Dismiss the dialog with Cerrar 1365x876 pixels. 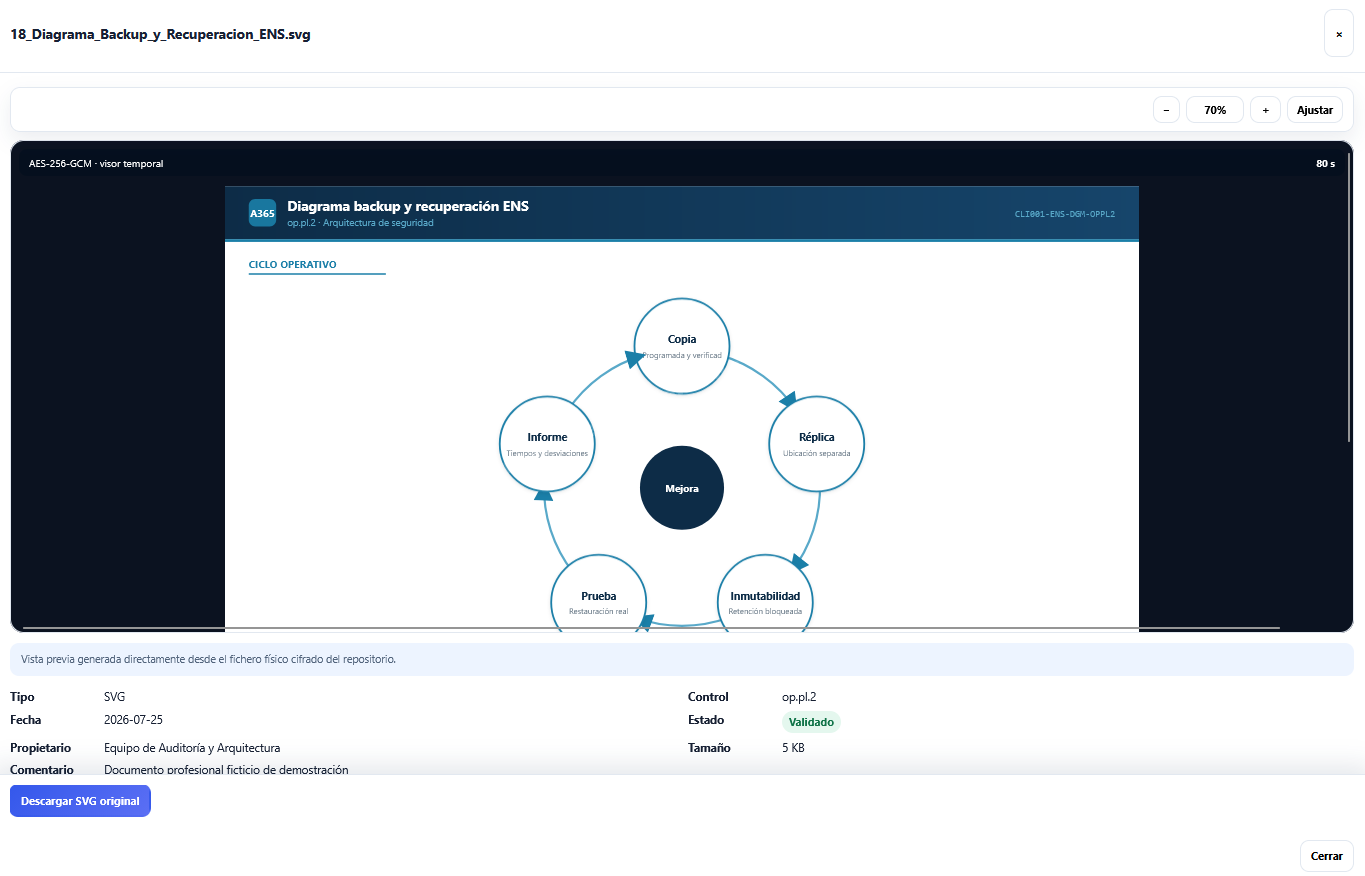[1326, 856]
